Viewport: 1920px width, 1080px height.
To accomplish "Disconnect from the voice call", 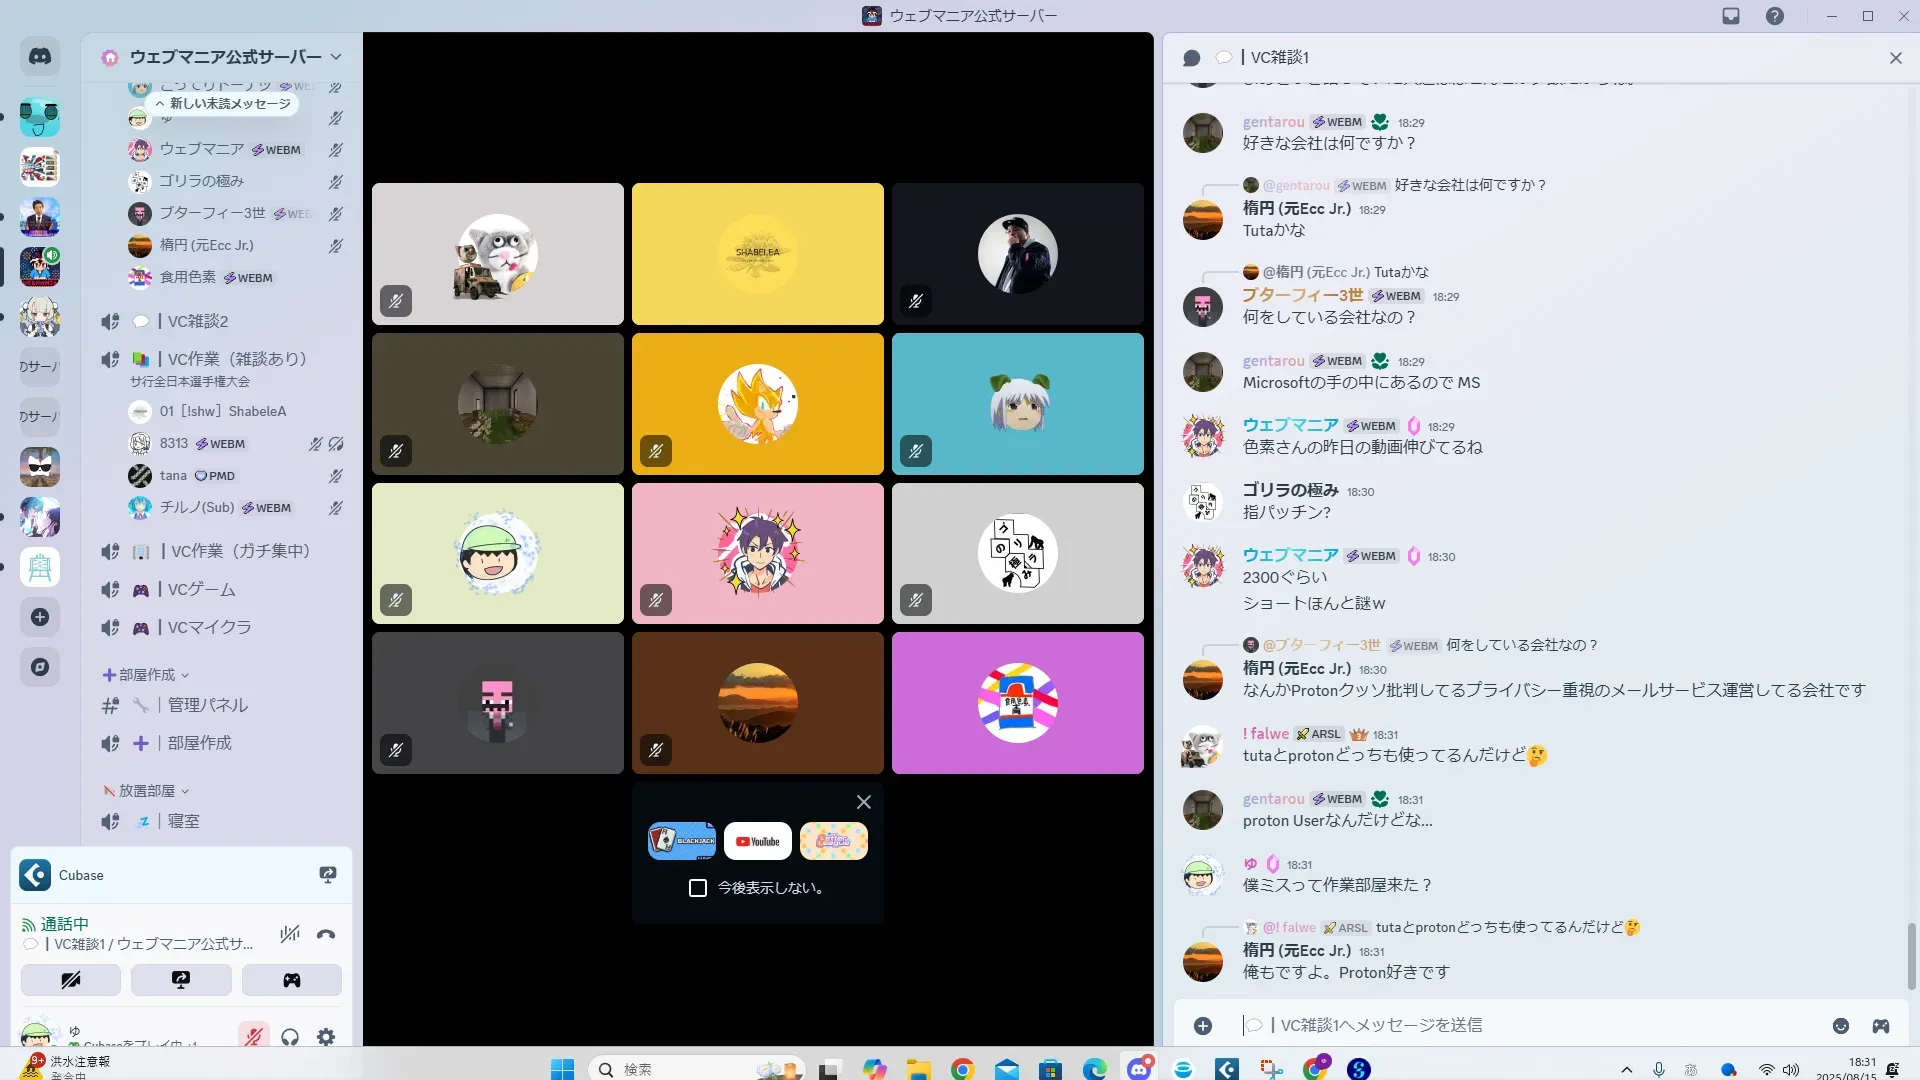I will click(326, 935).
